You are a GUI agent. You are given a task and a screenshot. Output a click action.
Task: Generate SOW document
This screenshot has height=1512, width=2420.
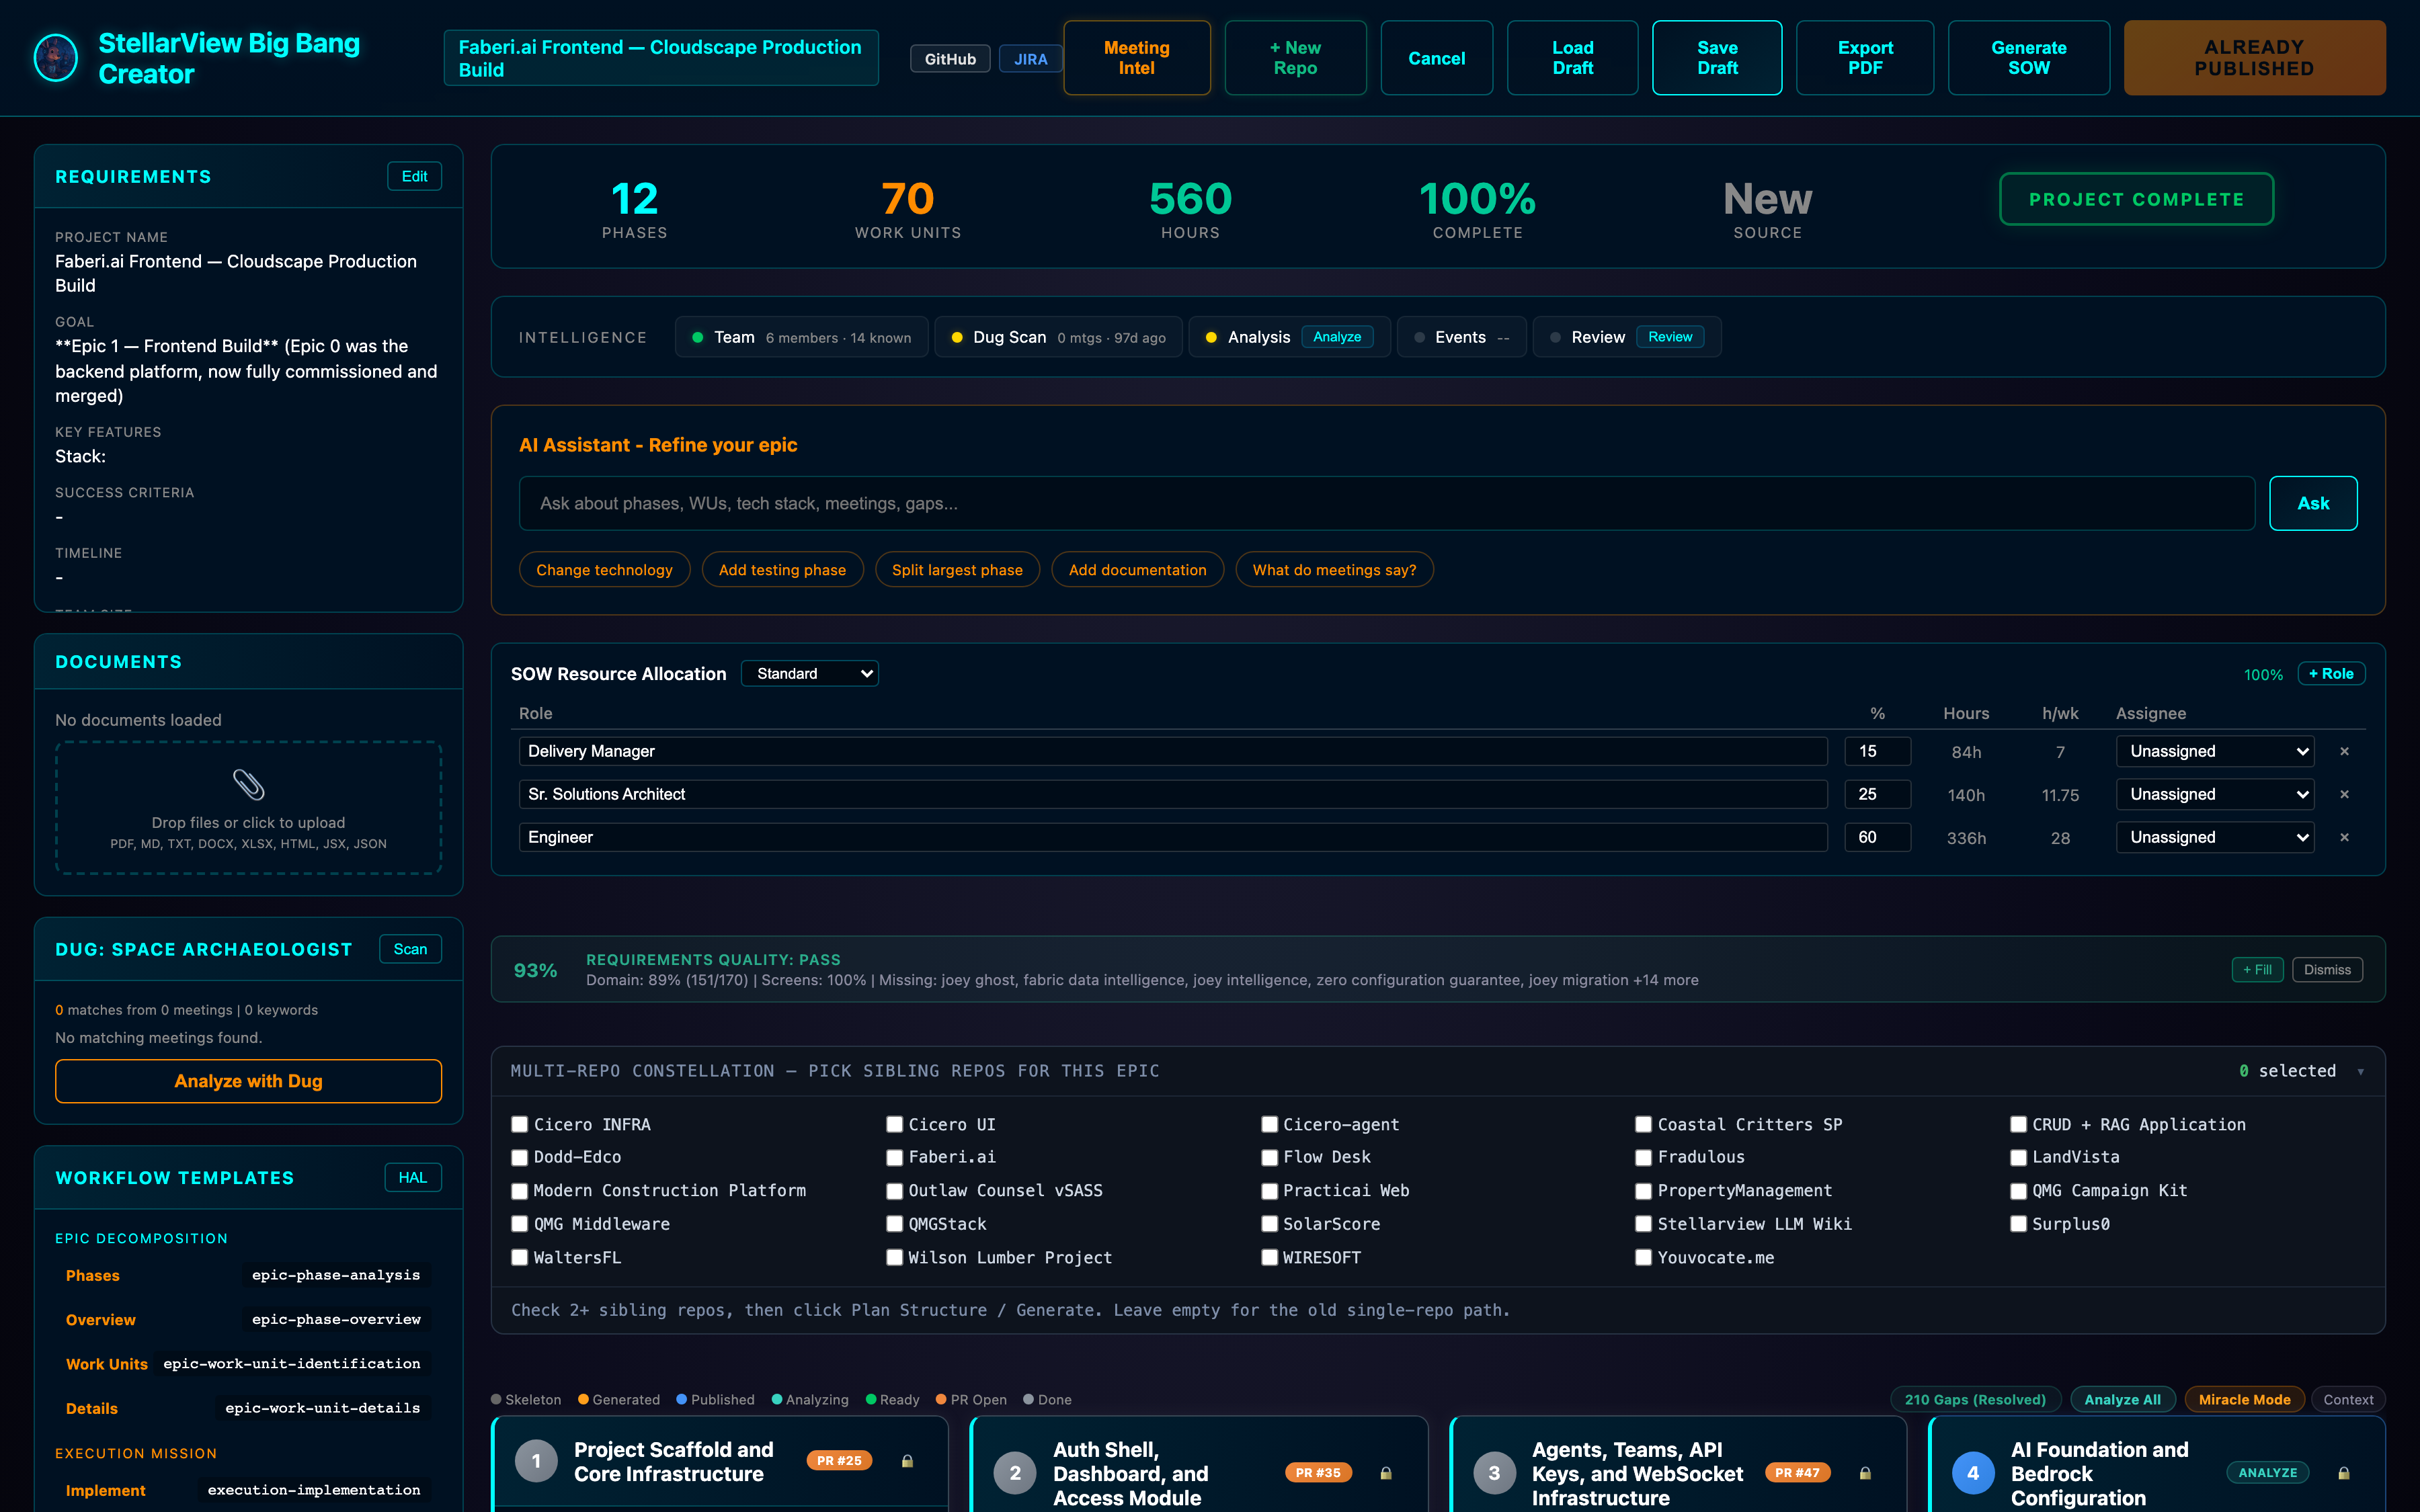(x=2029, y=58)
